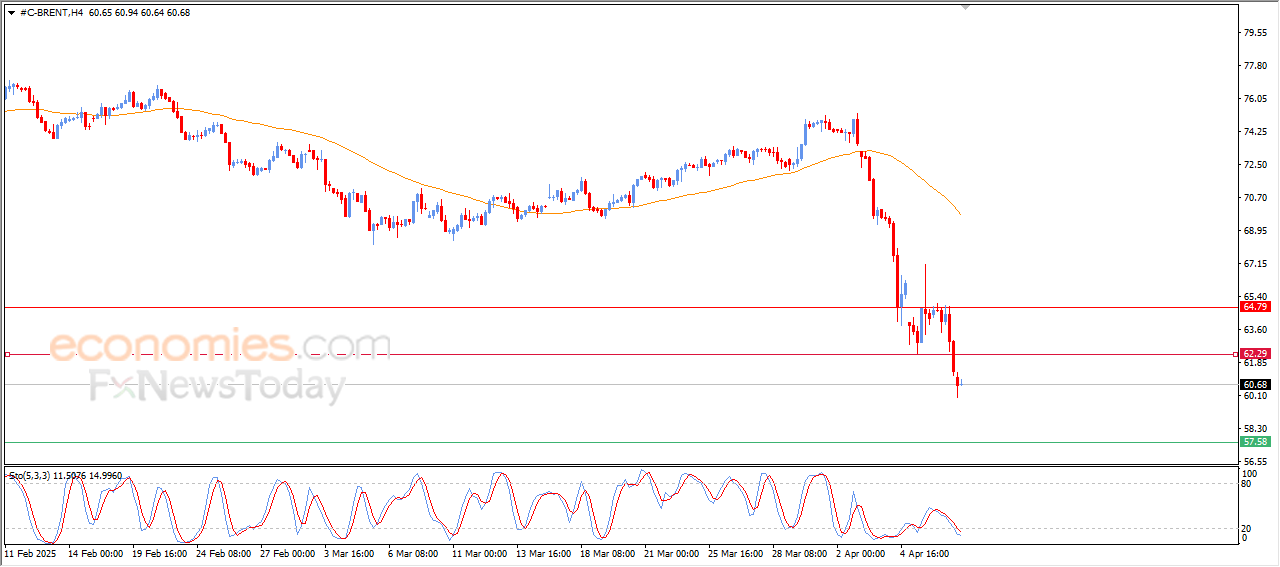
Task: Click the FxNewsToday watermark text
Action: (x=217, y=386)
